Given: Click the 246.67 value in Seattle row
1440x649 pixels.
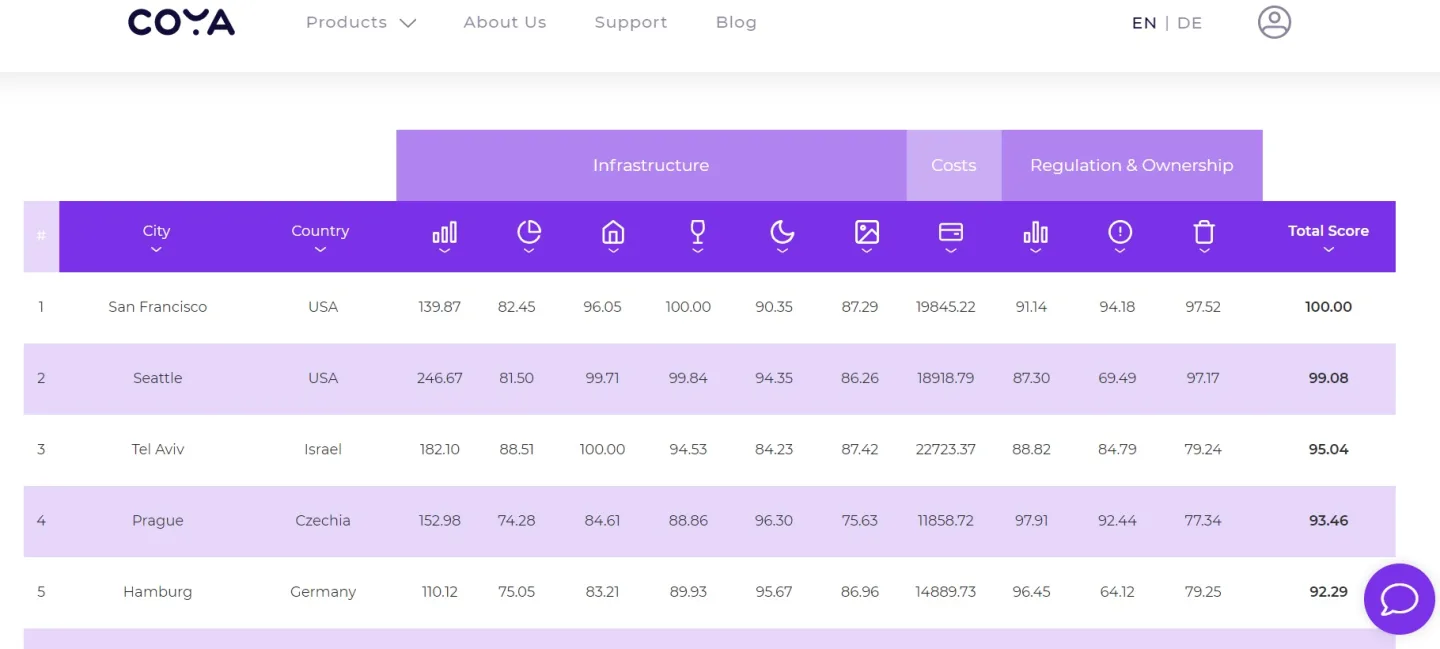Looking at the screenshot, I should coord(440,378).
